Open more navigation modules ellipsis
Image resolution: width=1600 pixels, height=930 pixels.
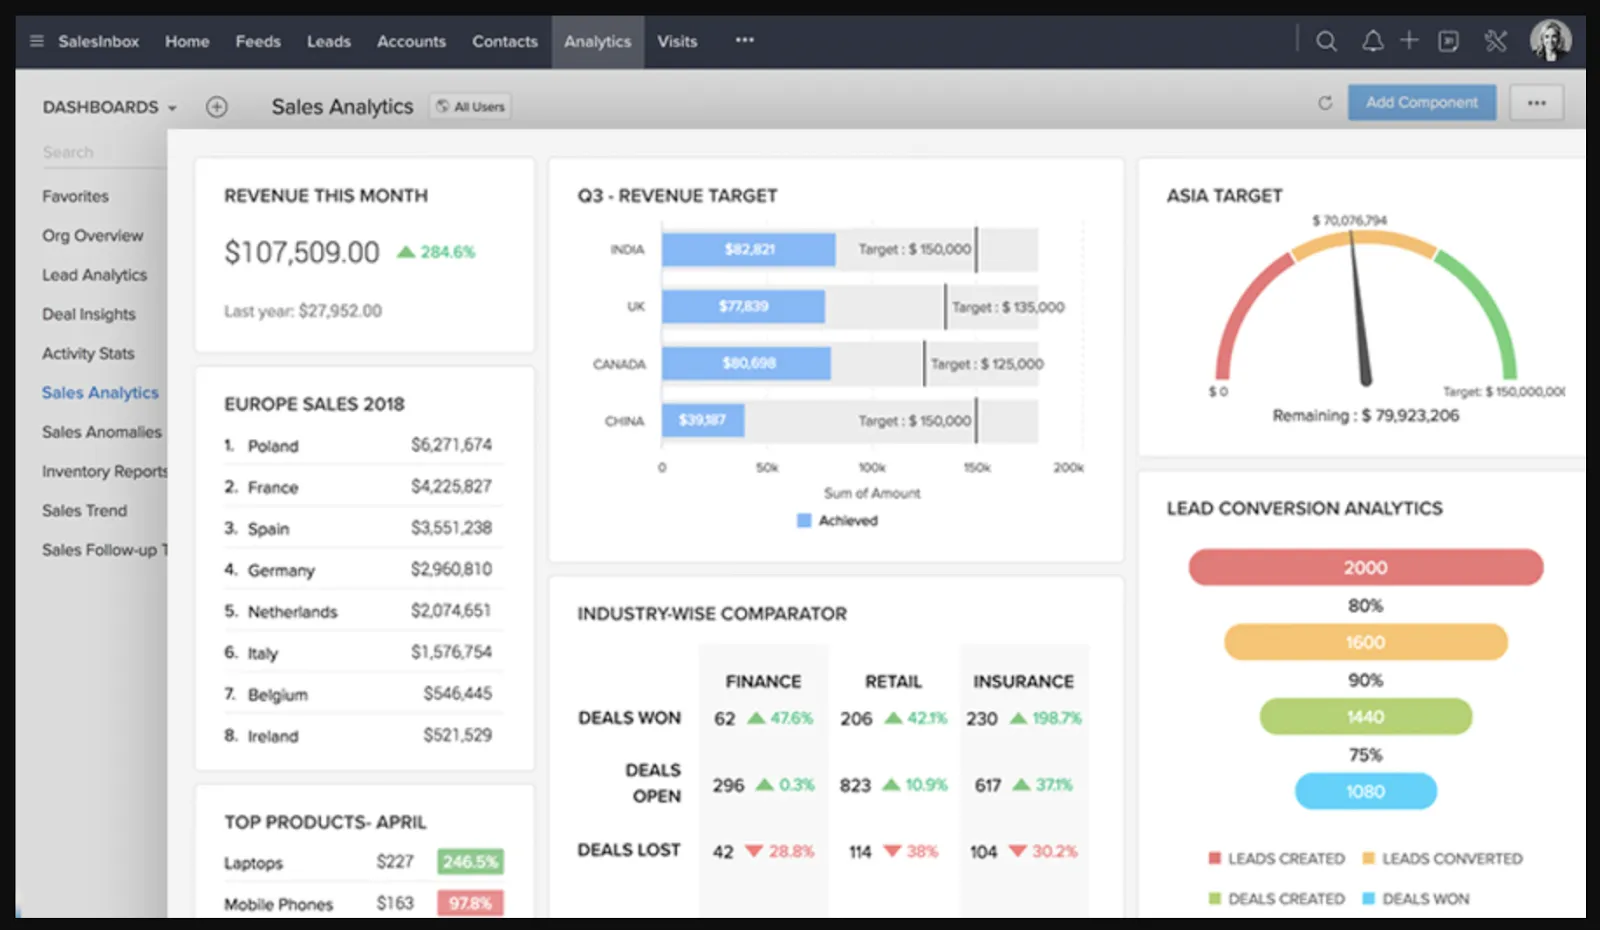pos(744,41)
